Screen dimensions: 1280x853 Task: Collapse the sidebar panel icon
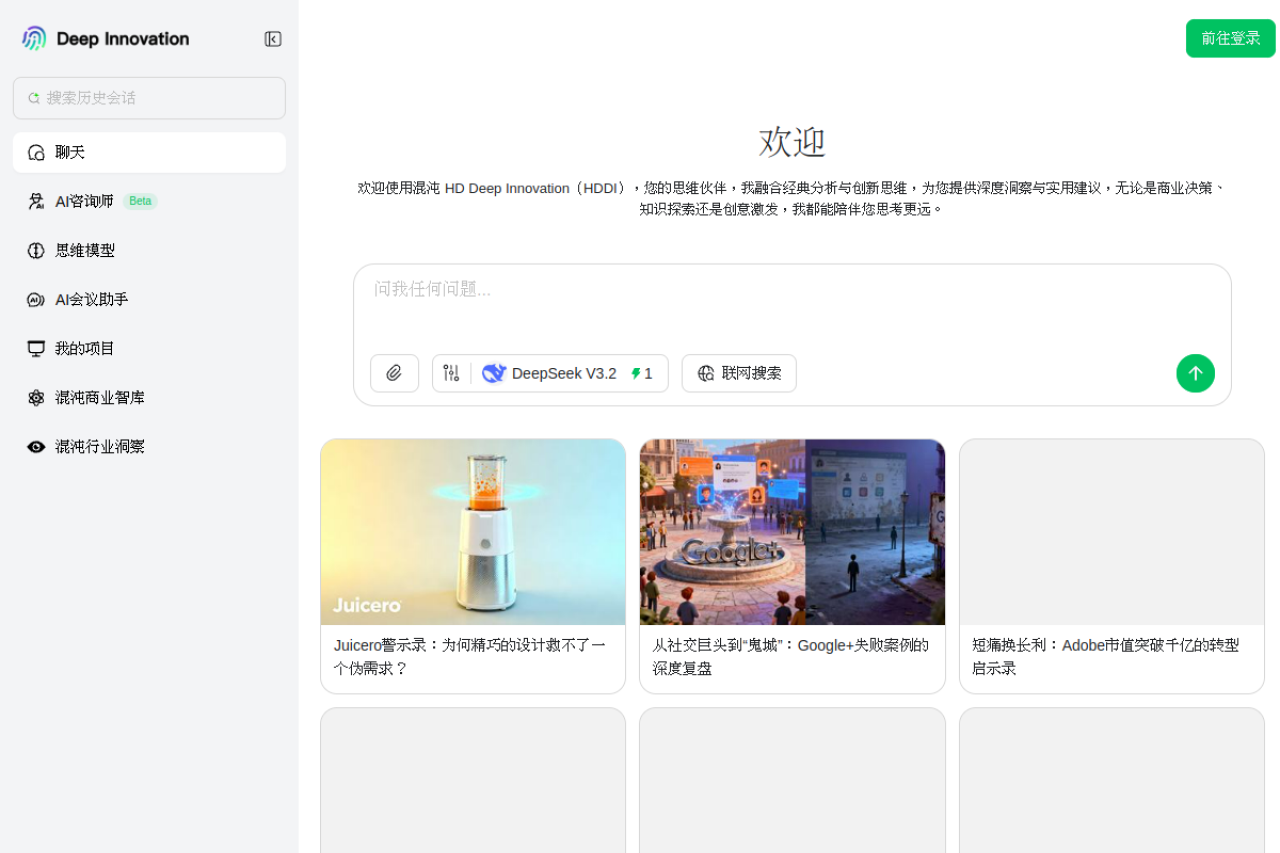click(x=273, y=39)
